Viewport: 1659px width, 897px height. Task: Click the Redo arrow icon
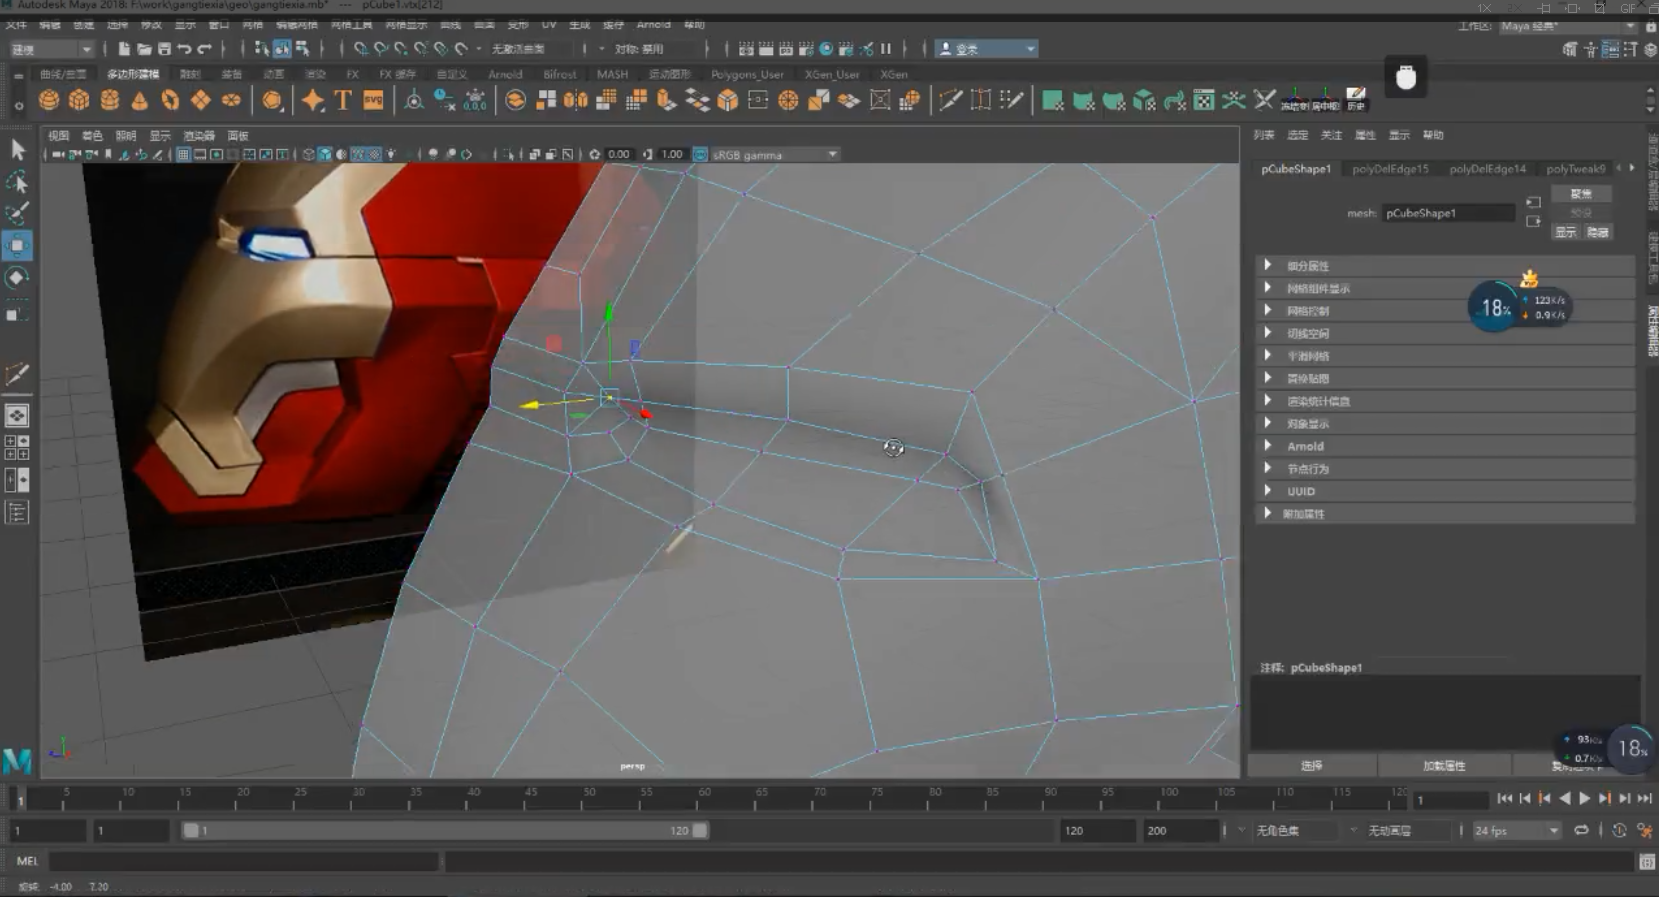tap(204, 48)
